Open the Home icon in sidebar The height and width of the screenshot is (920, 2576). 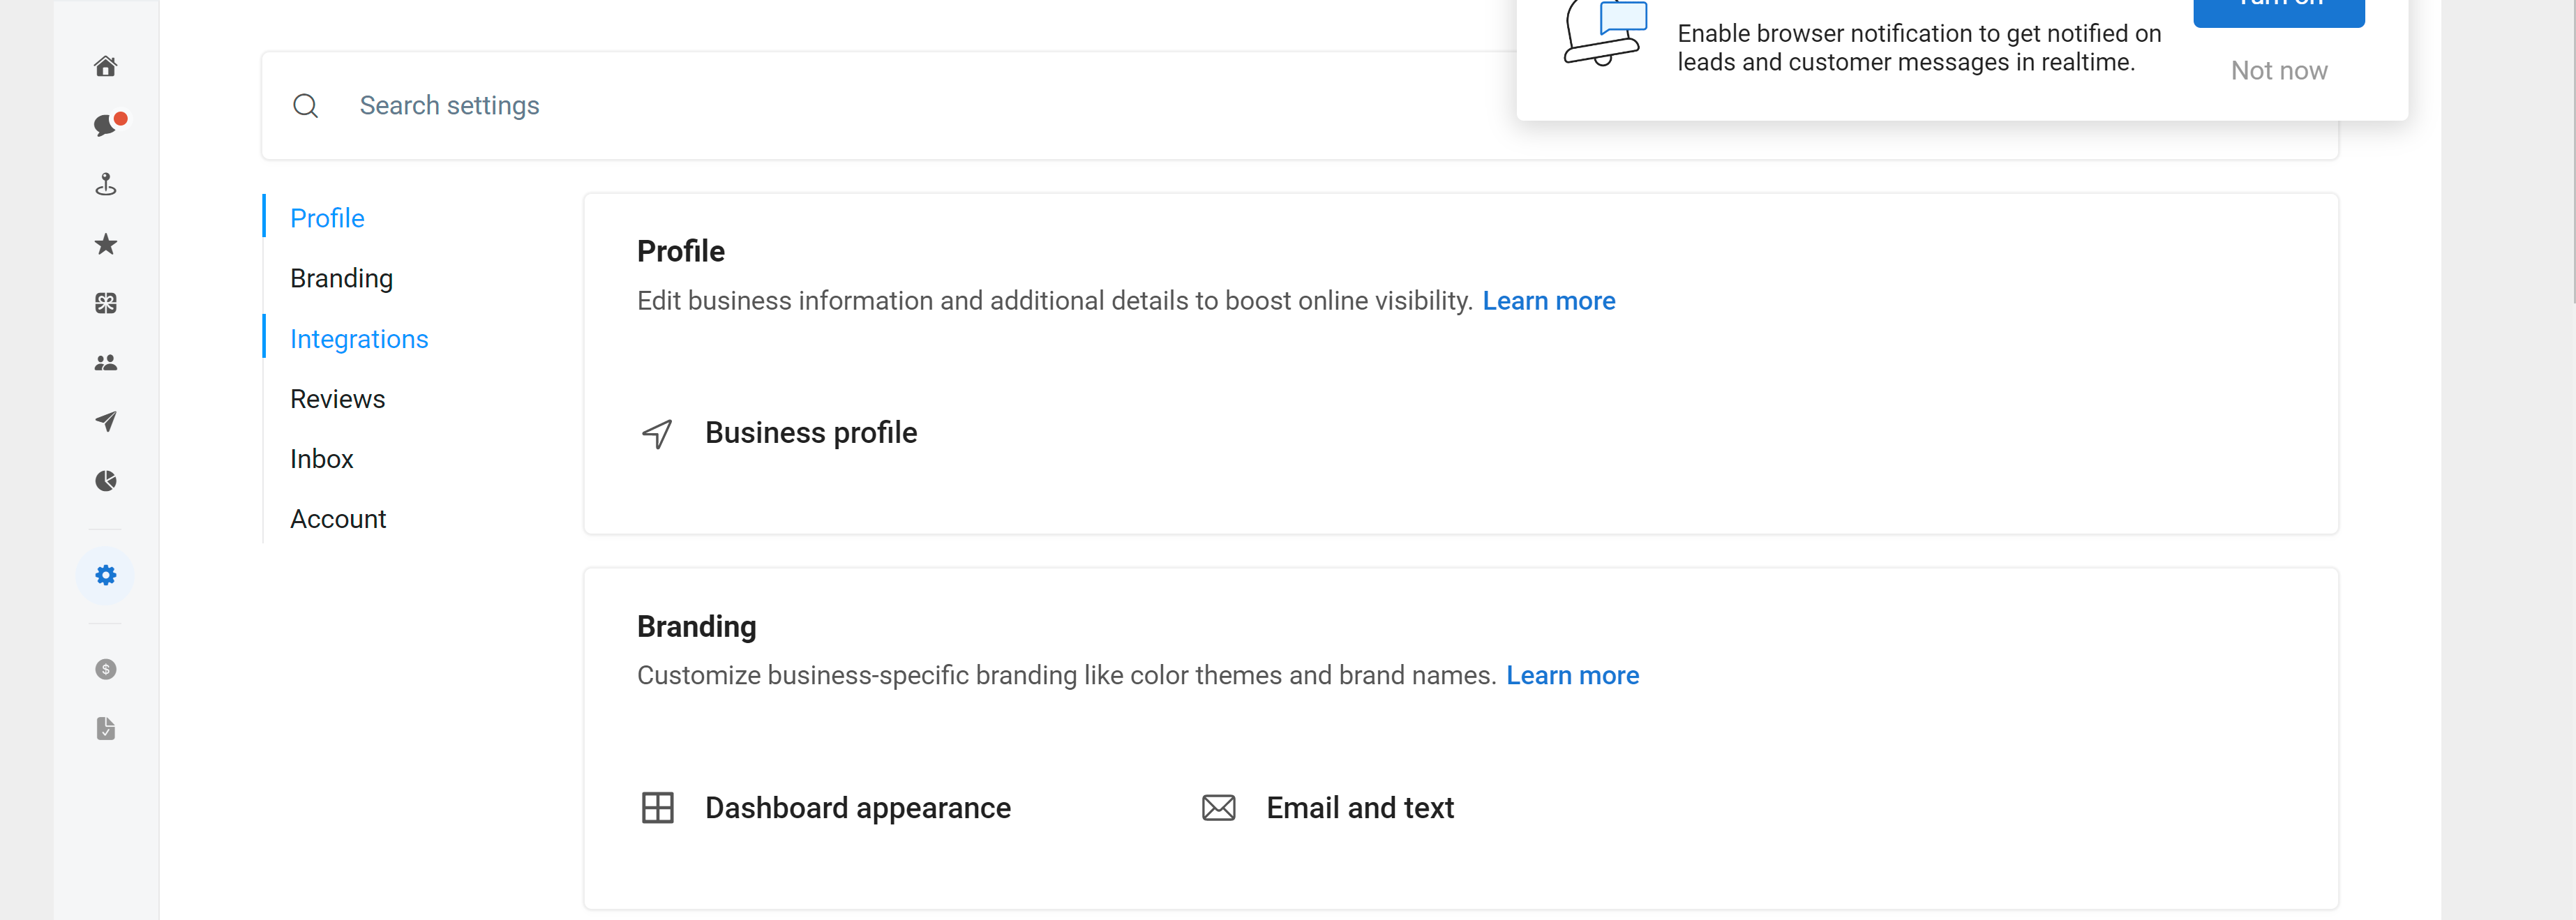tap(106, 66)
